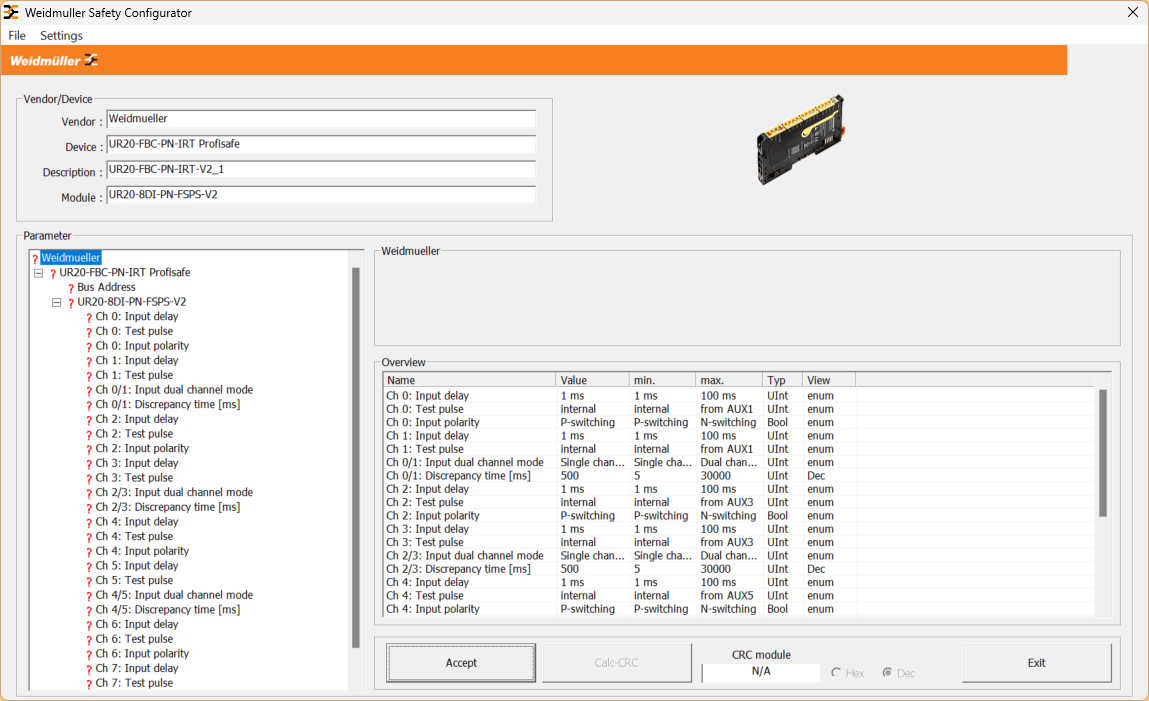This screenshot has width=1149, height=701.
Task: Collapse the UR20-8DI-PN-FSPS-V2 tree node
Action: [56, 303]
